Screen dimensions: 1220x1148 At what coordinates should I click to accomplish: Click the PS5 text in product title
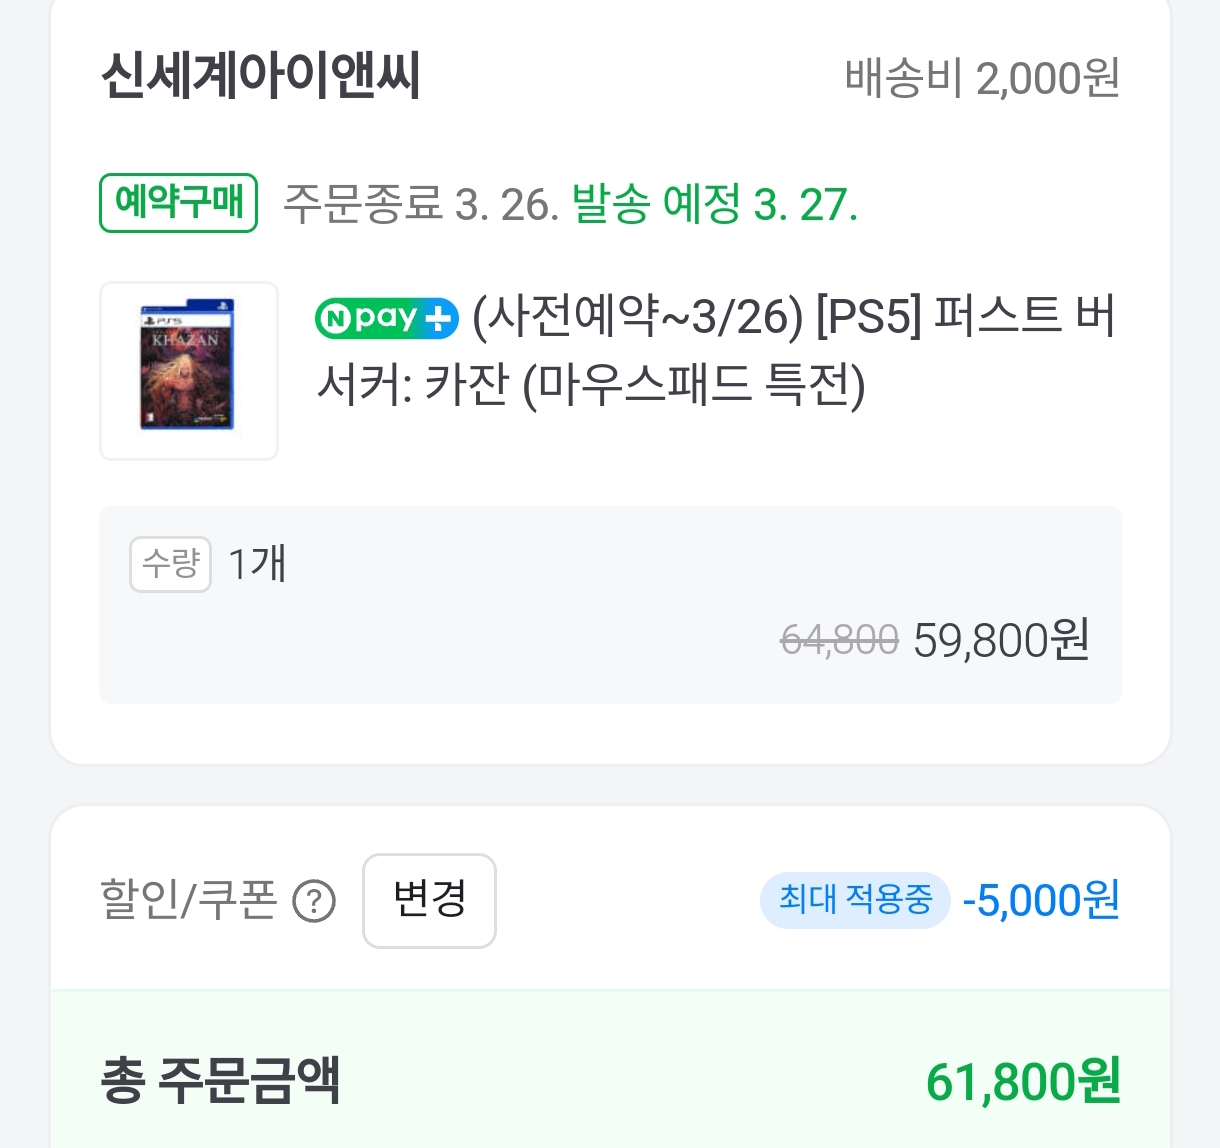(868, 318)
